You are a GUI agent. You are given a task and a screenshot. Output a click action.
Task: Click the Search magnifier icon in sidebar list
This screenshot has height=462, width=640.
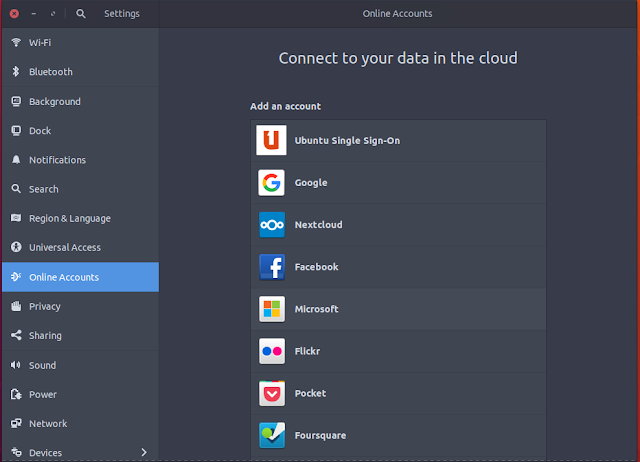(x=16, y=189)
